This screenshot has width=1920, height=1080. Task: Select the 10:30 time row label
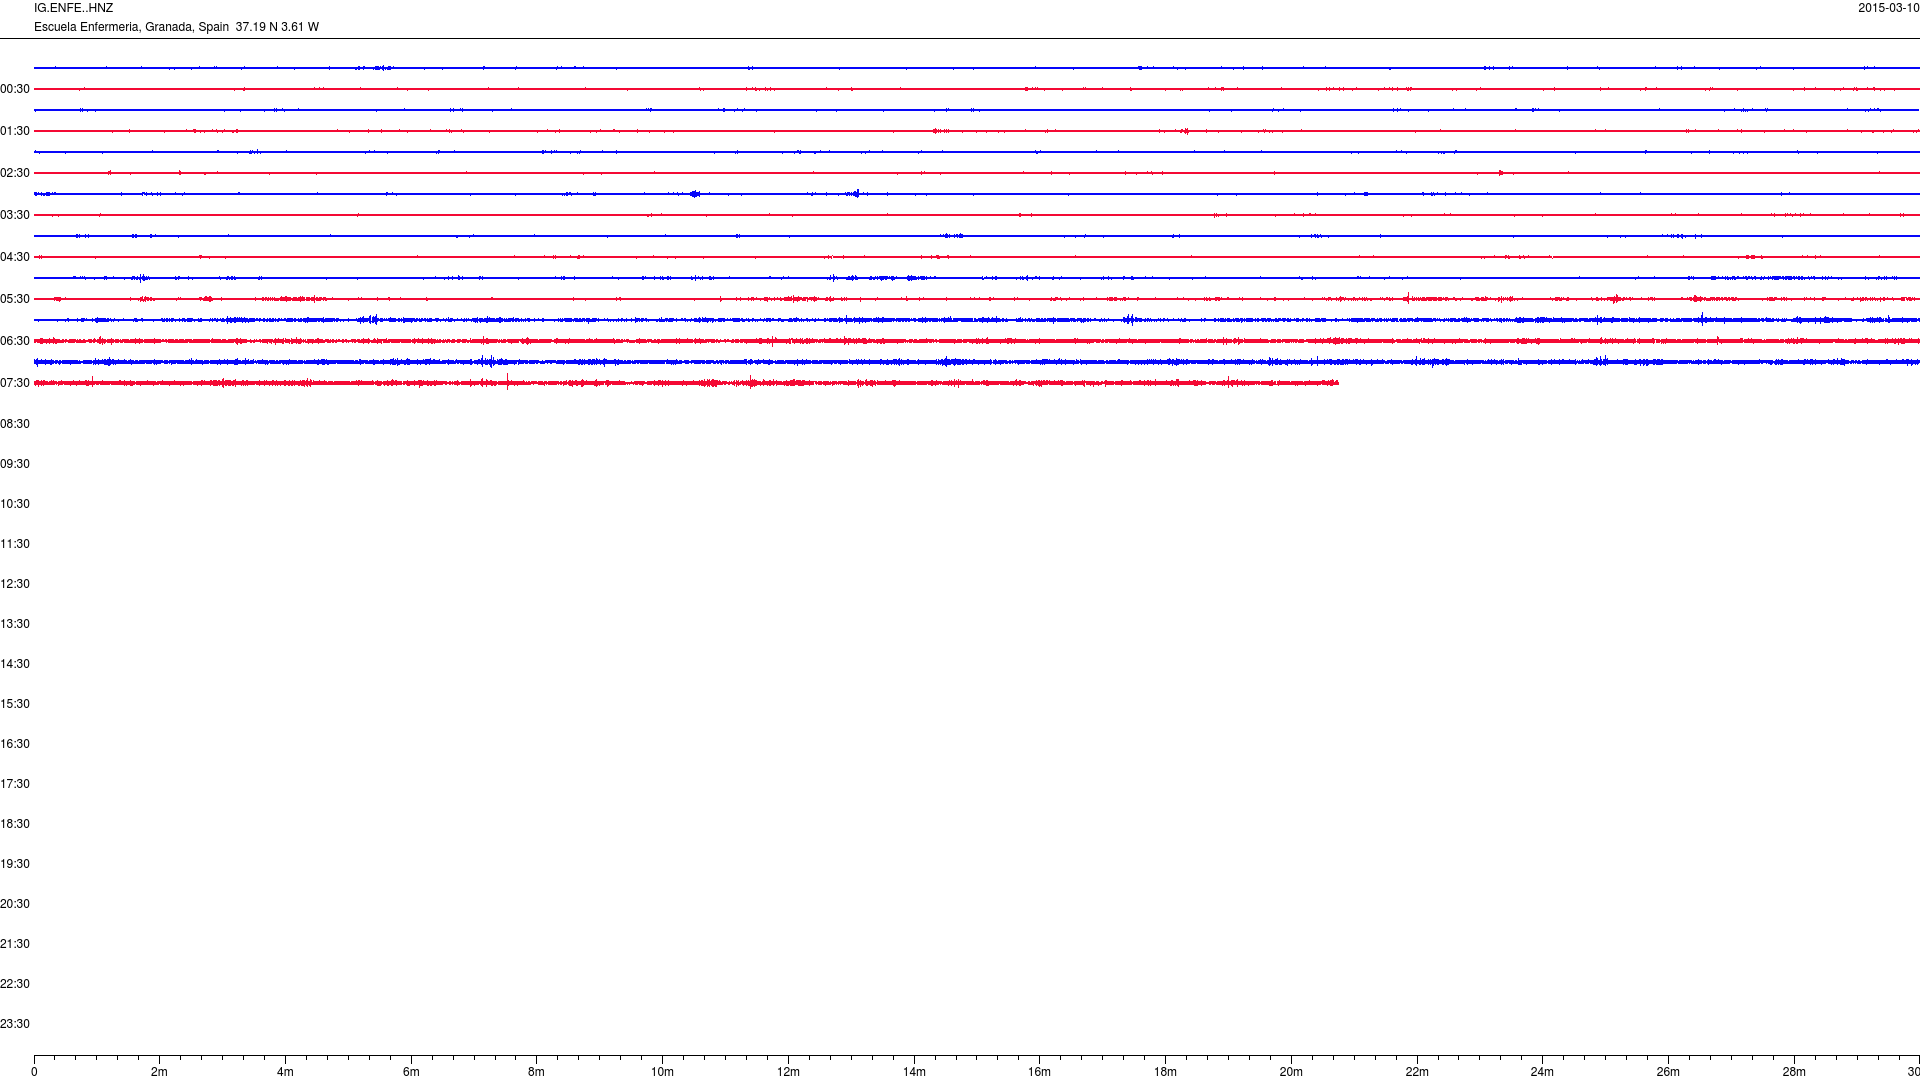point(15,504)
